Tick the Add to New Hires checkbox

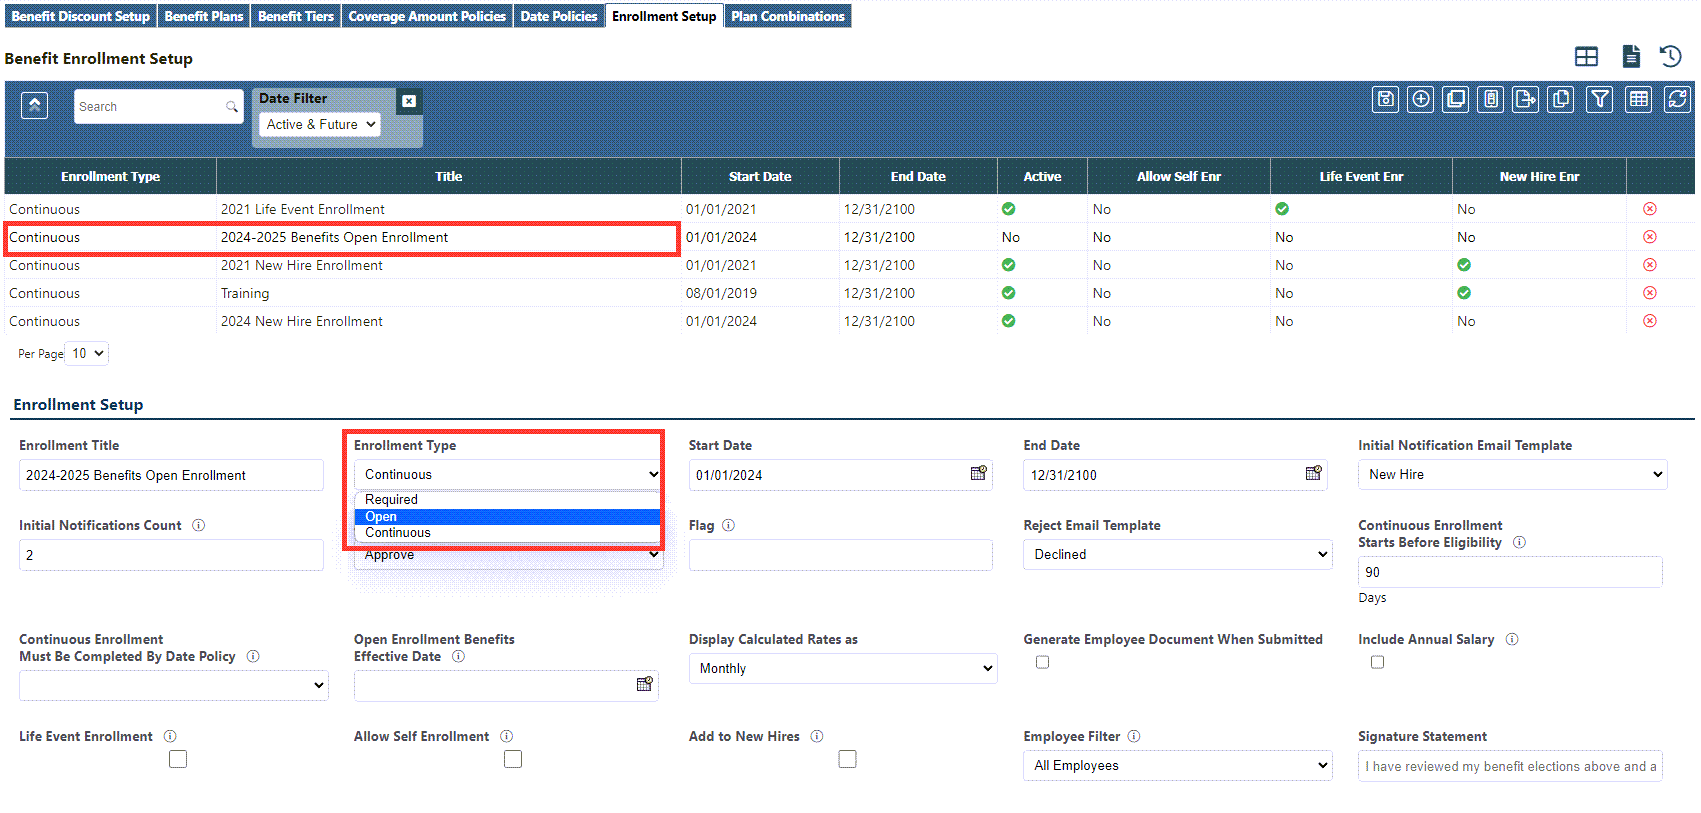847,759
